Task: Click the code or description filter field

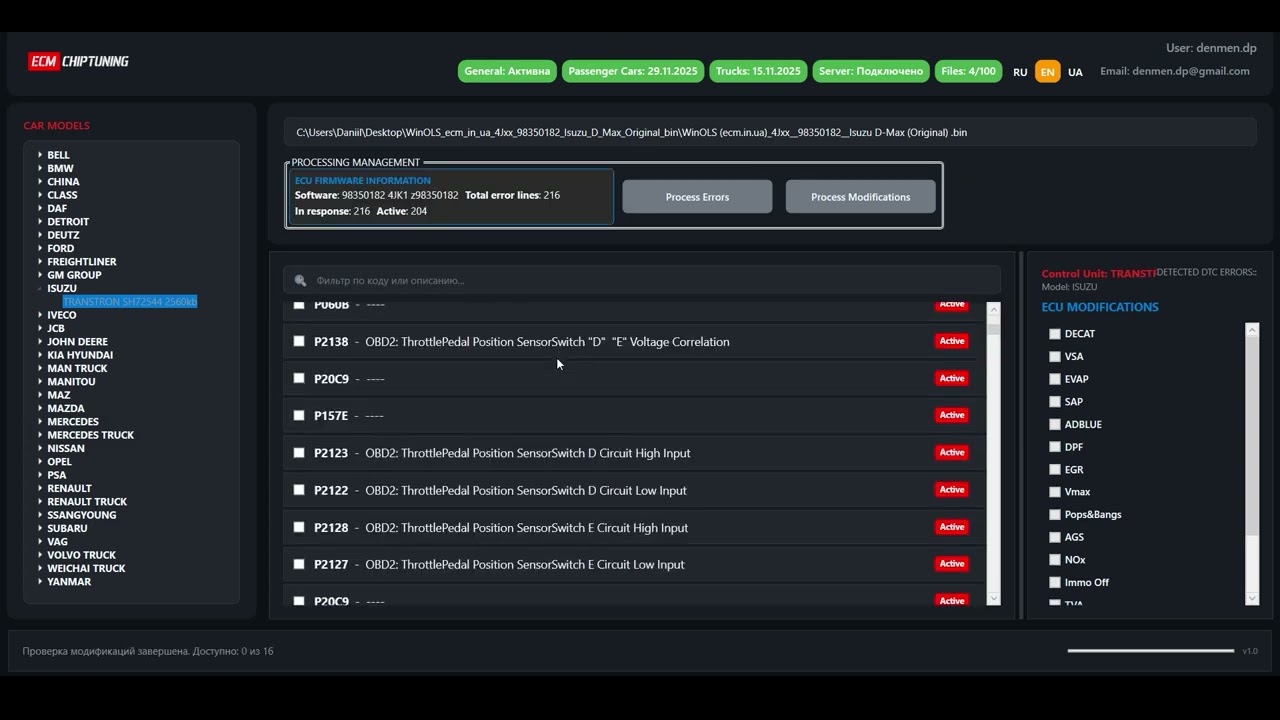Action: click(642, 281)
